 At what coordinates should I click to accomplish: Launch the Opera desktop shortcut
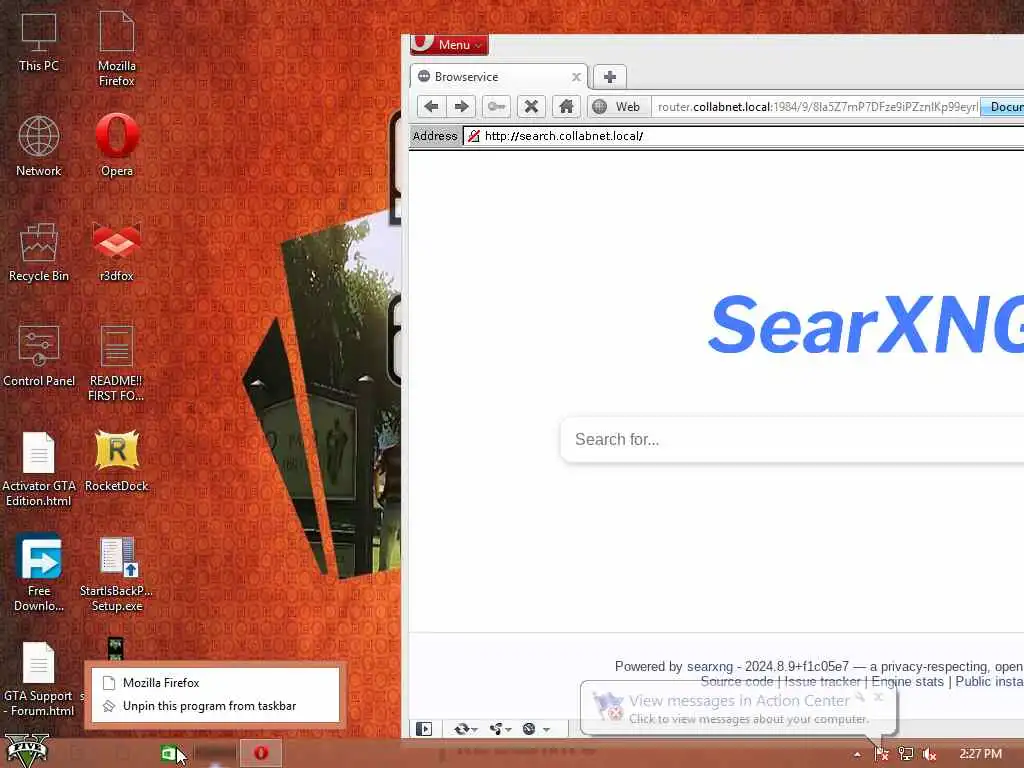click(x=117, y=146)
